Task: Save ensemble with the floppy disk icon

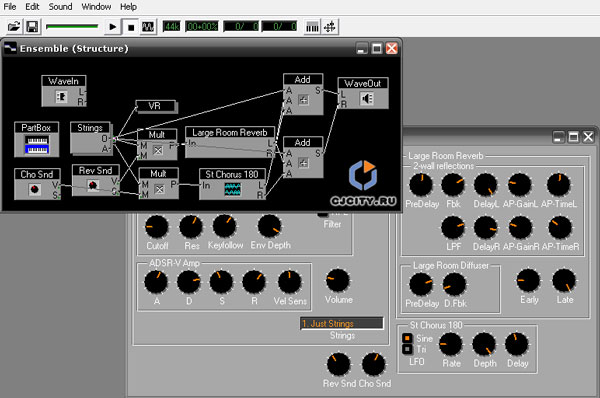Action: click(33, 27)
